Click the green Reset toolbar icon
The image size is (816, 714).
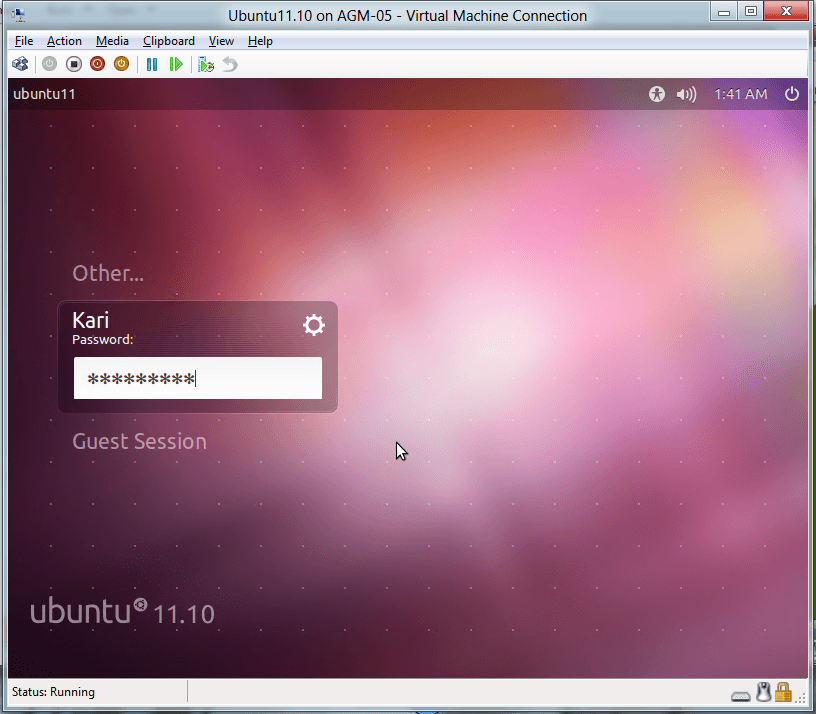176,65
